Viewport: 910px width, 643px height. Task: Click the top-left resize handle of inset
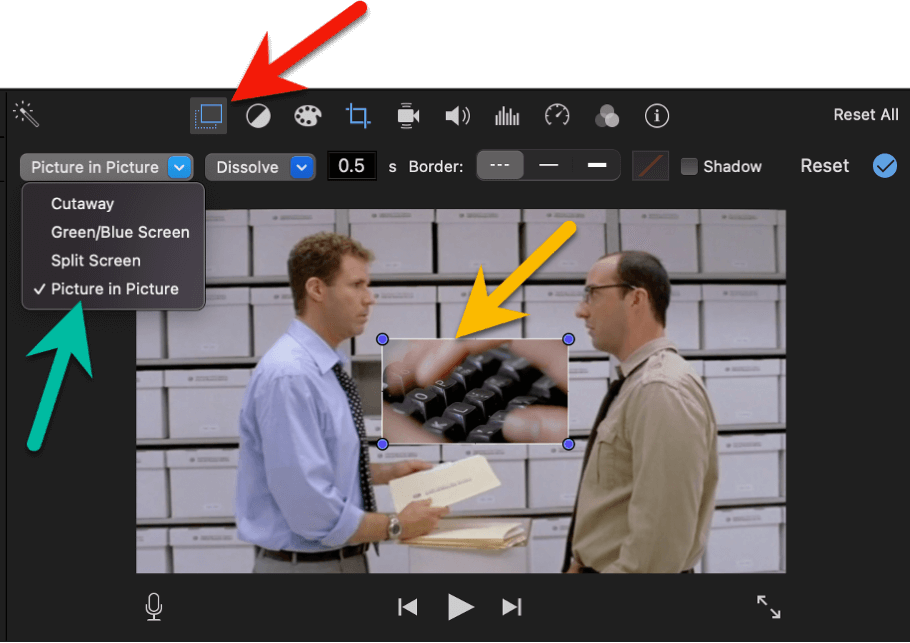[x=382, y=339]
